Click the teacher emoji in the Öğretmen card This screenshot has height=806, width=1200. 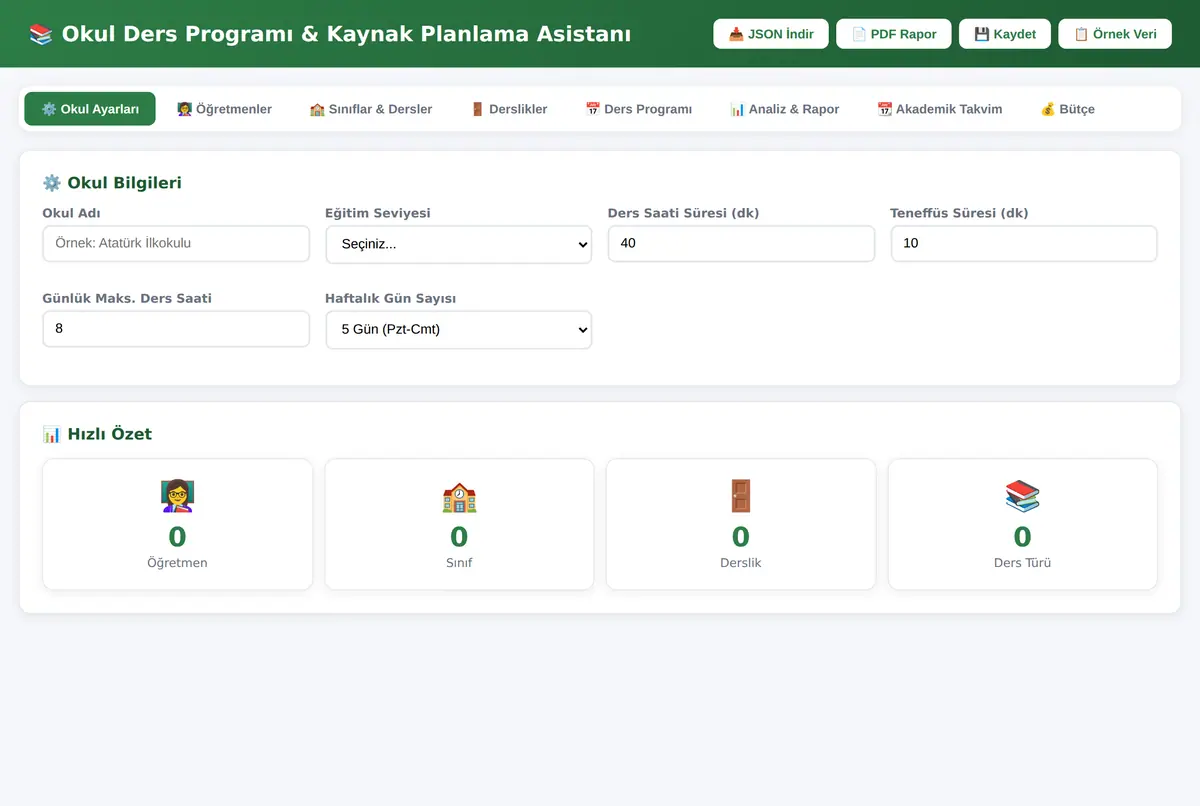[177, 496]
